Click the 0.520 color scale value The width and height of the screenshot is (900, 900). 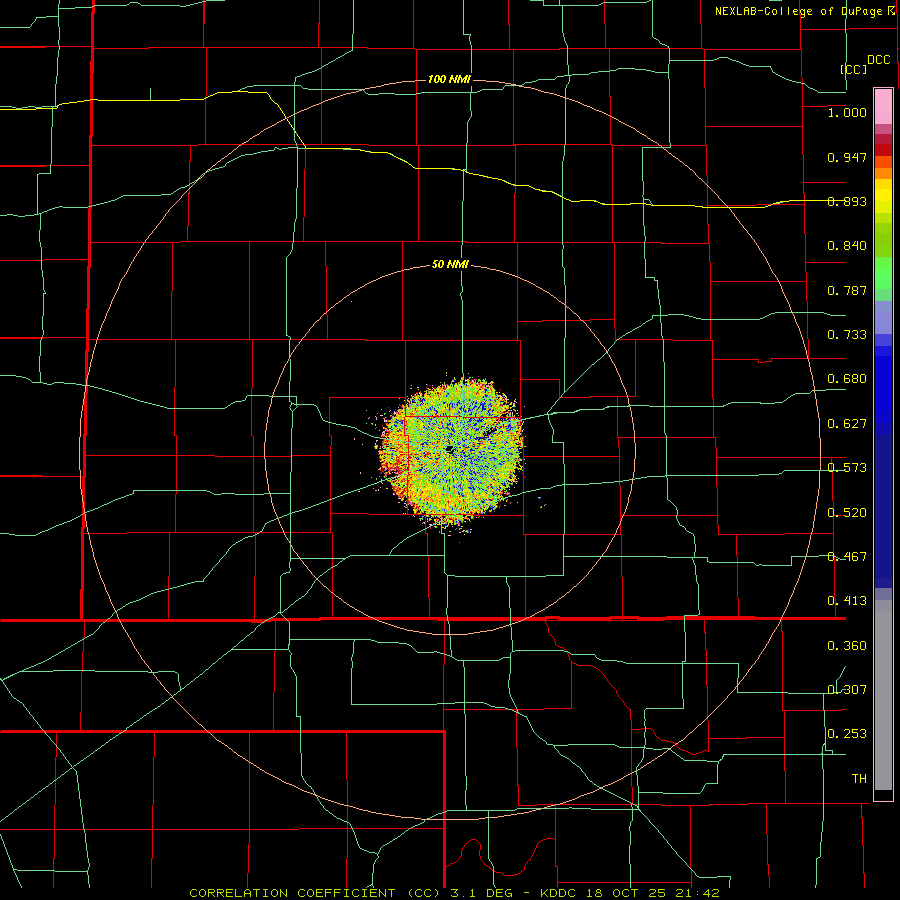(x=847, y=513)
